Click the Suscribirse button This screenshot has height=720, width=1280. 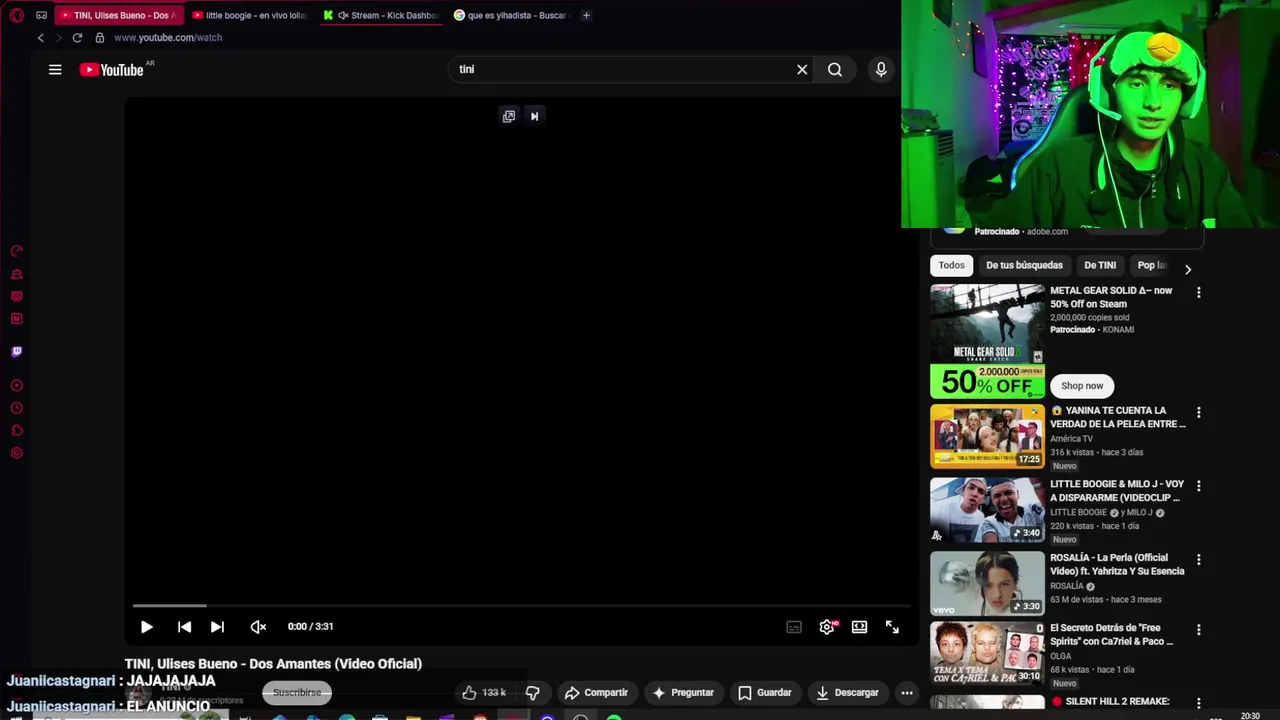pyautogui.click(x=297, y=692)
